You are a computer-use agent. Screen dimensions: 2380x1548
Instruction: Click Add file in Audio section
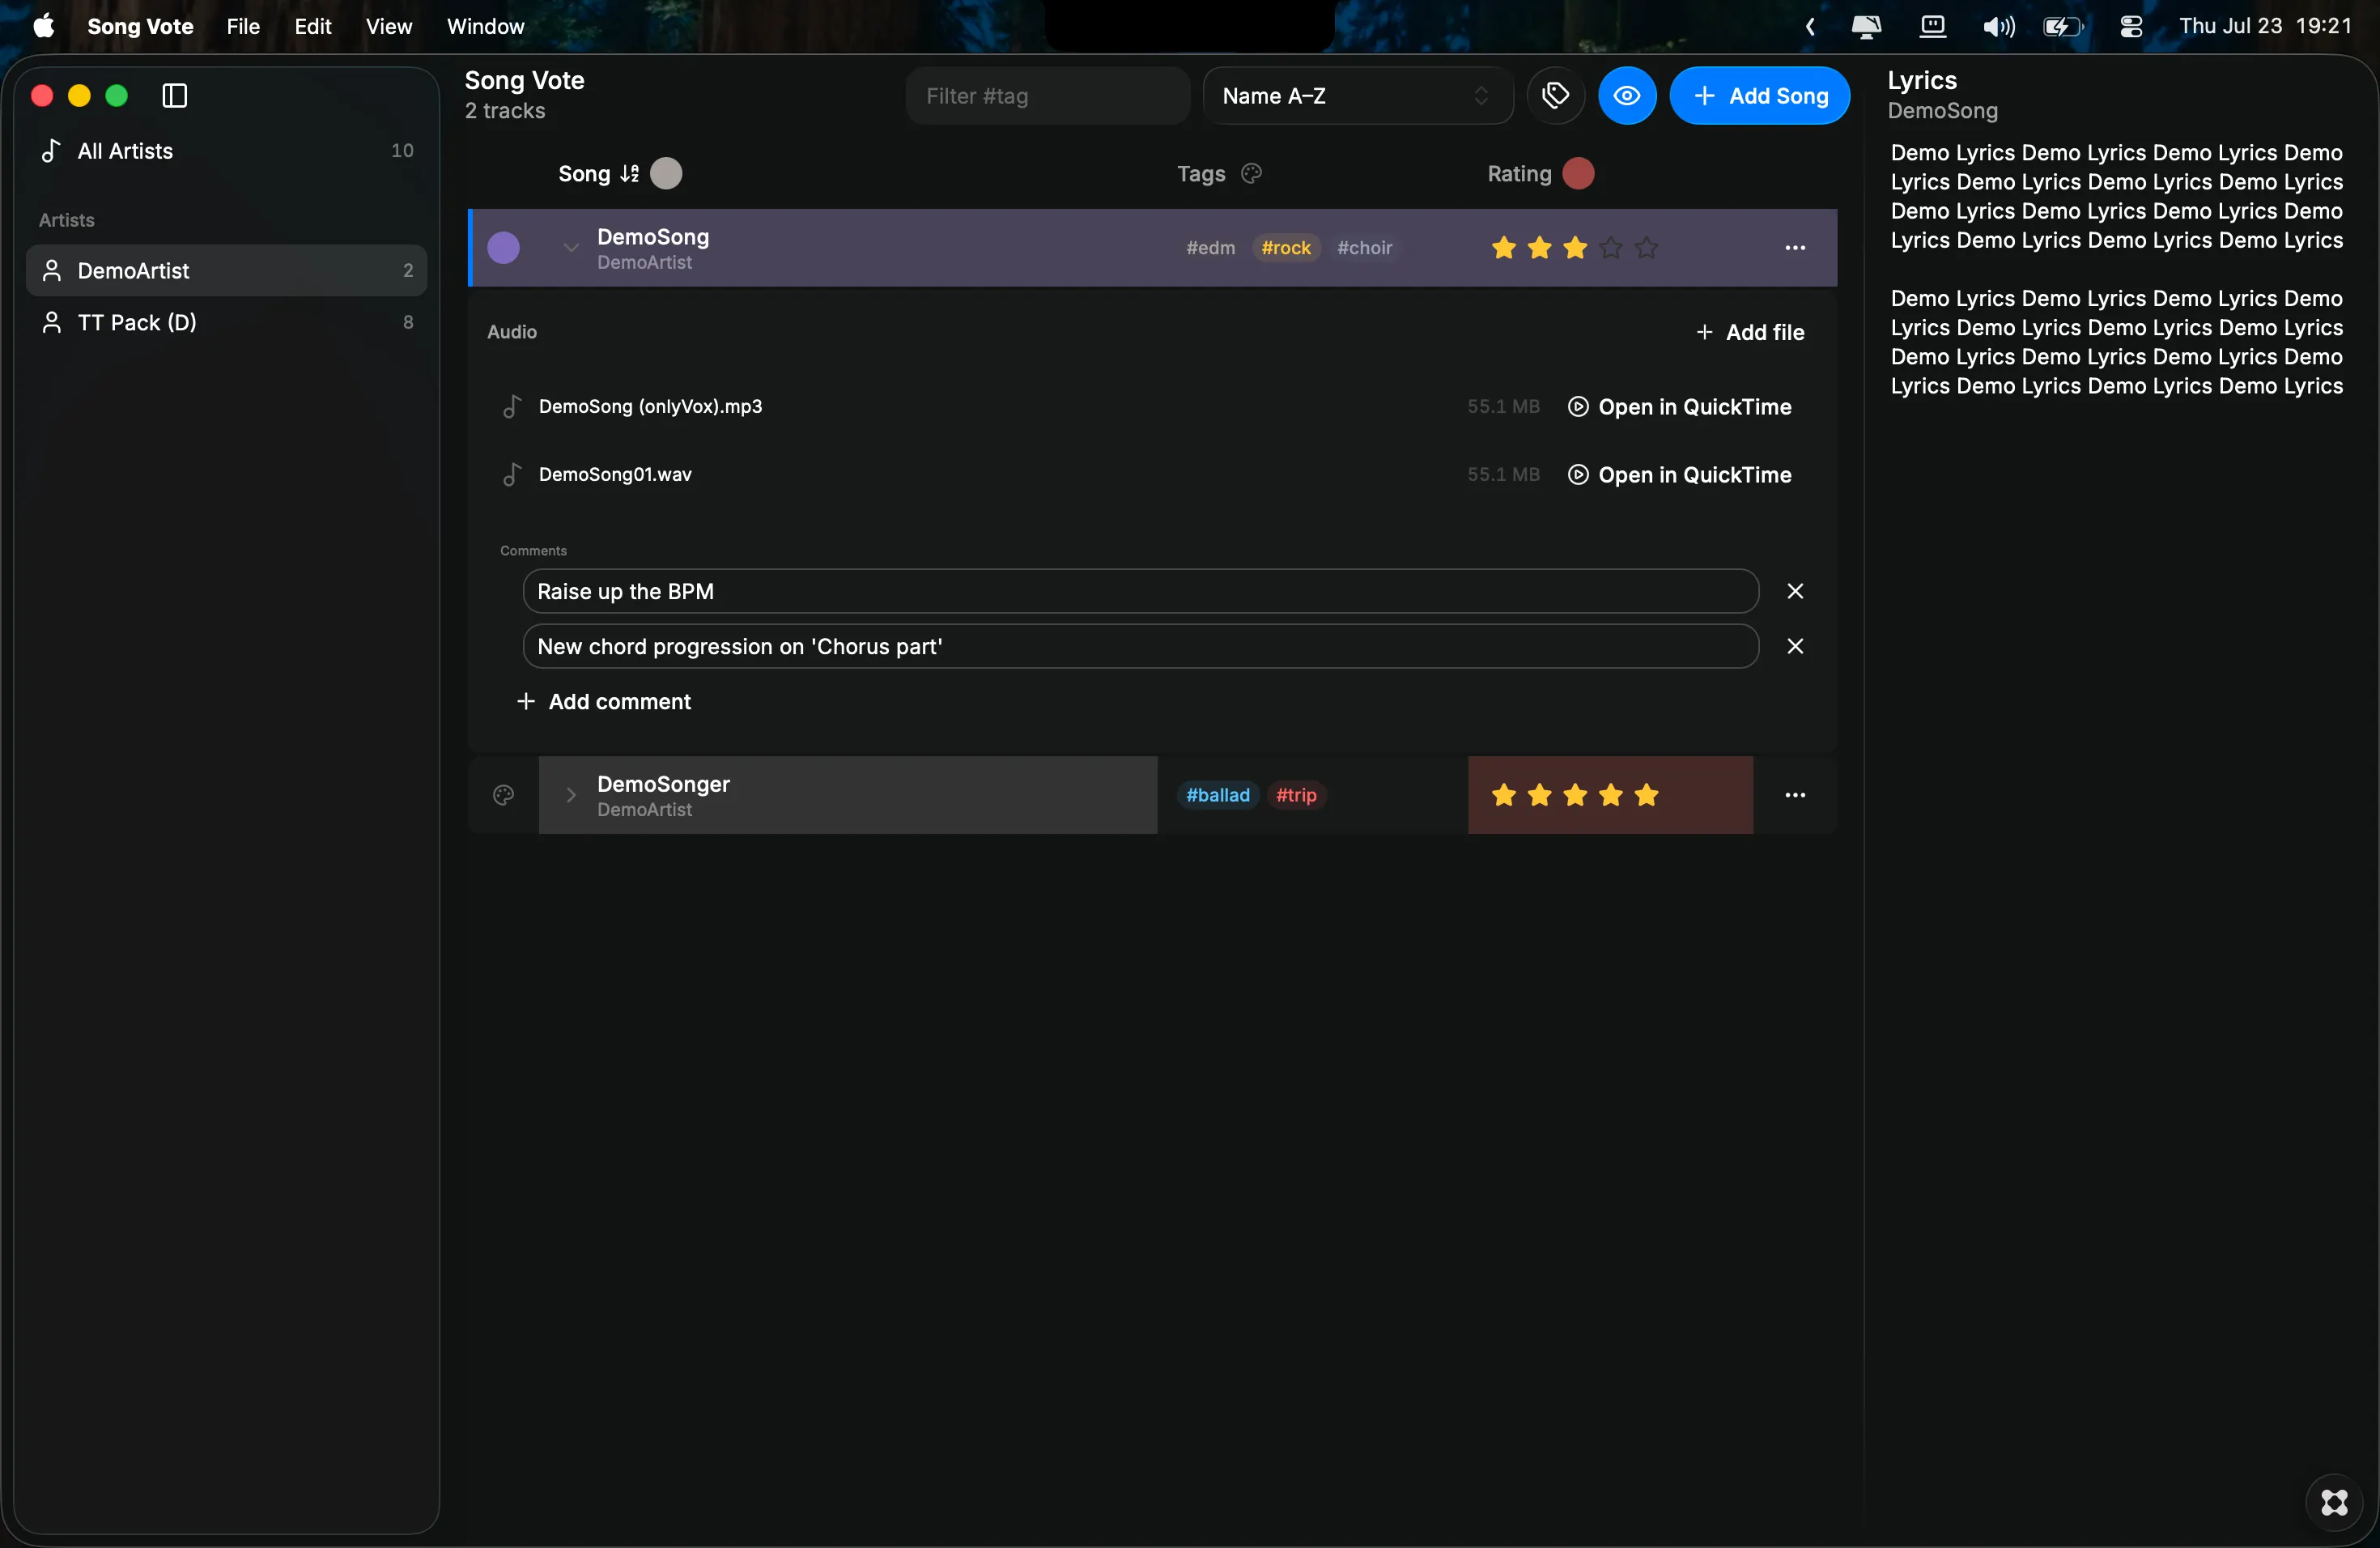pos(1750,332)
